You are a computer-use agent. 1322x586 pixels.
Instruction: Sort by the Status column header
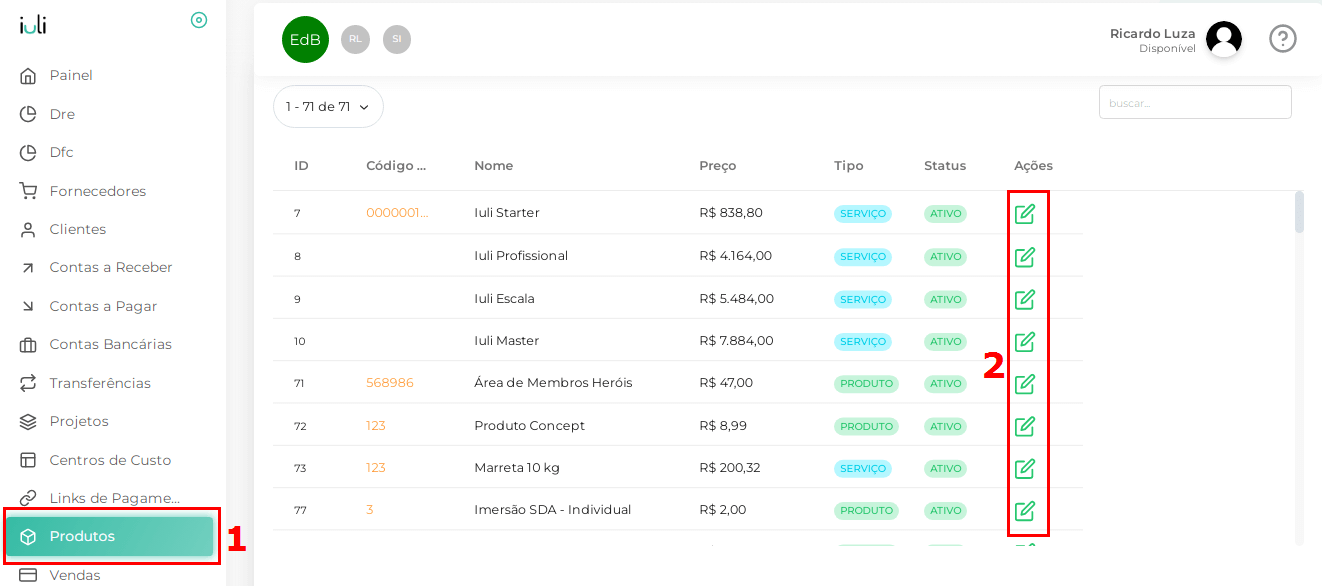pyautogui.click(x=945, y=166)
